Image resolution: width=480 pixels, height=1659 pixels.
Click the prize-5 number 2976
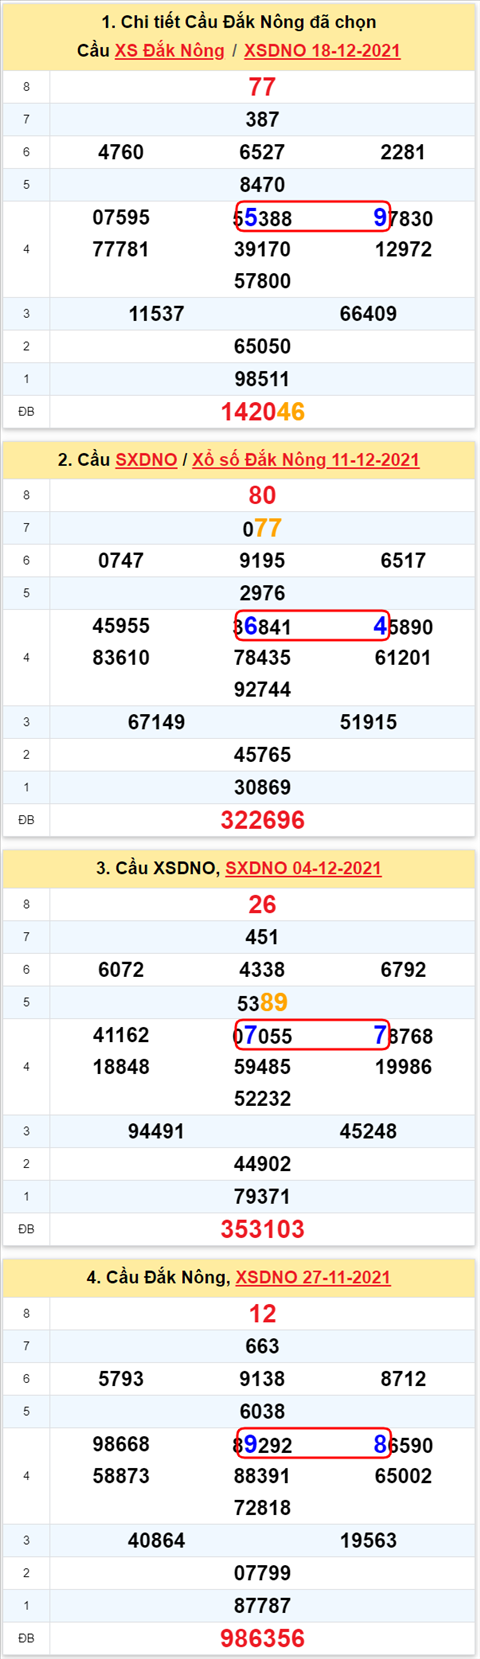(x=262, y=593)
